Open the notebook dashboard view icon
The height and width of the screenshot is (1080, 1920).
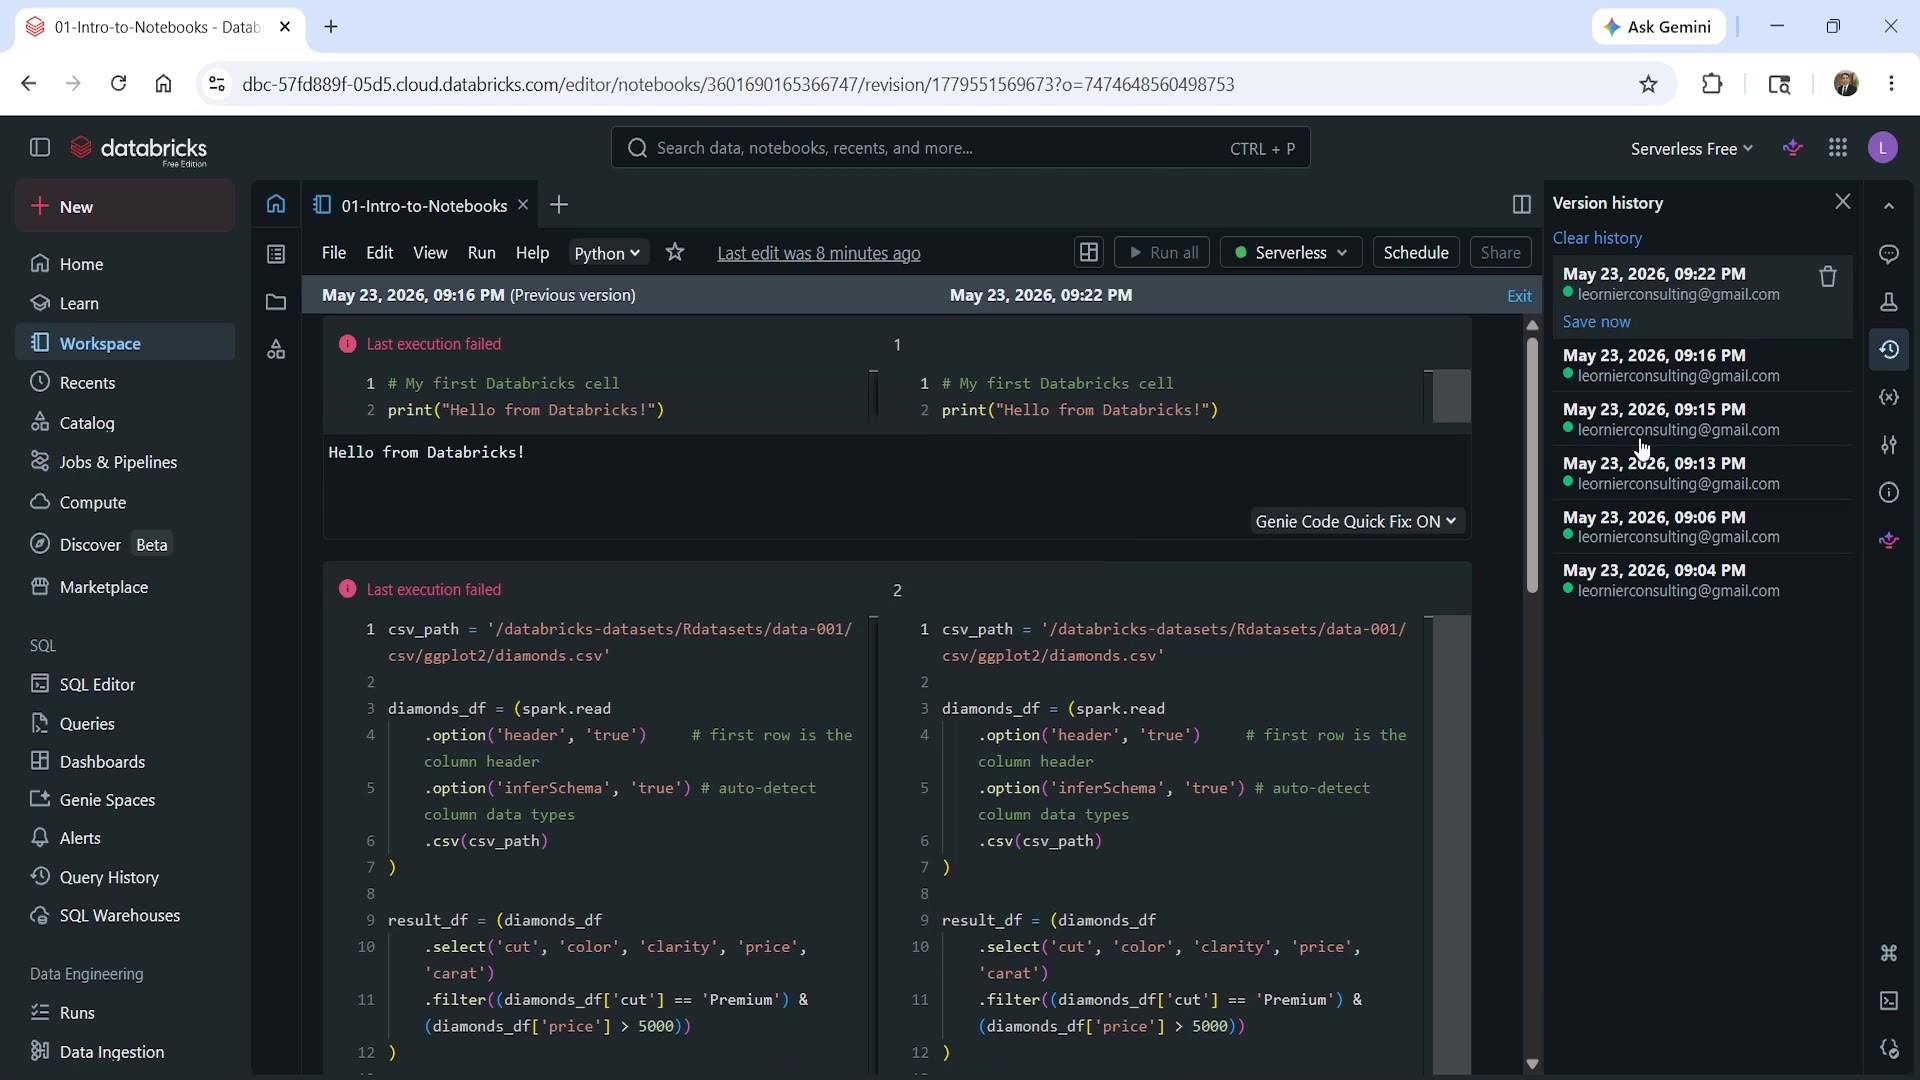point(1088,253)
